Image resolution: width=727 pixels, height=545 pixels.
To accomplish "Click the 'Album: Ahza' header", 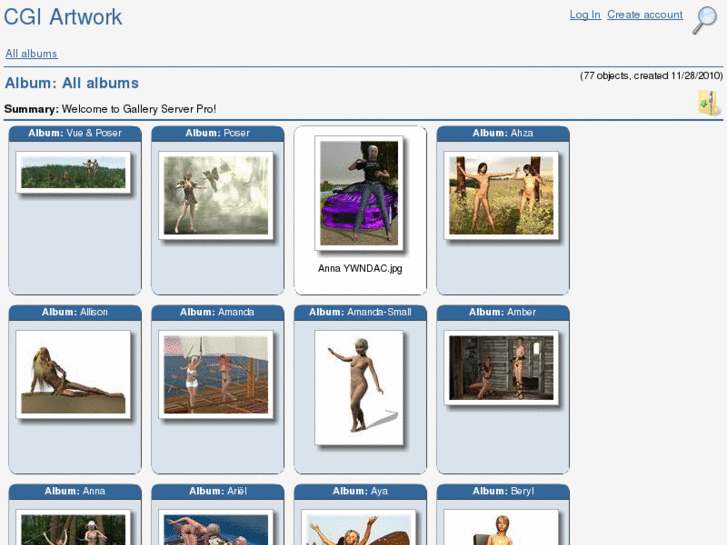I will click(503, 133).
